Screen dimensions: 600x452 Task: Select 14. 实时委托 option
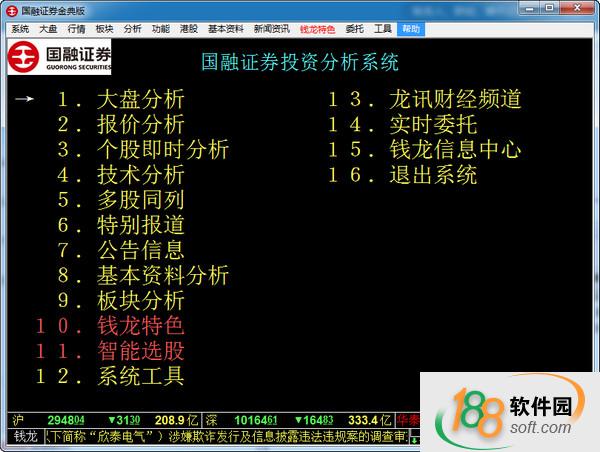403,125
